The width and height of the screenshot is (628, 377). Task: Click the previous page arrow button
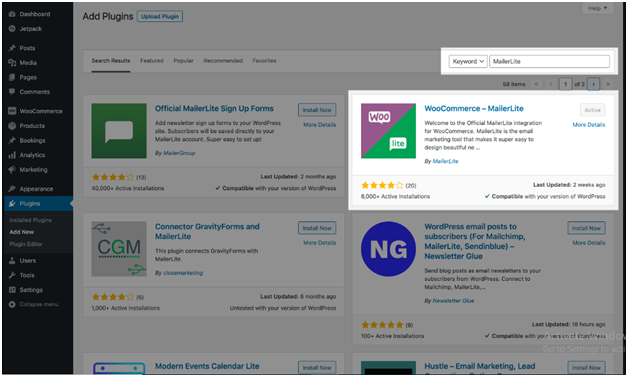pyautogui.click(x=551, y=84)
